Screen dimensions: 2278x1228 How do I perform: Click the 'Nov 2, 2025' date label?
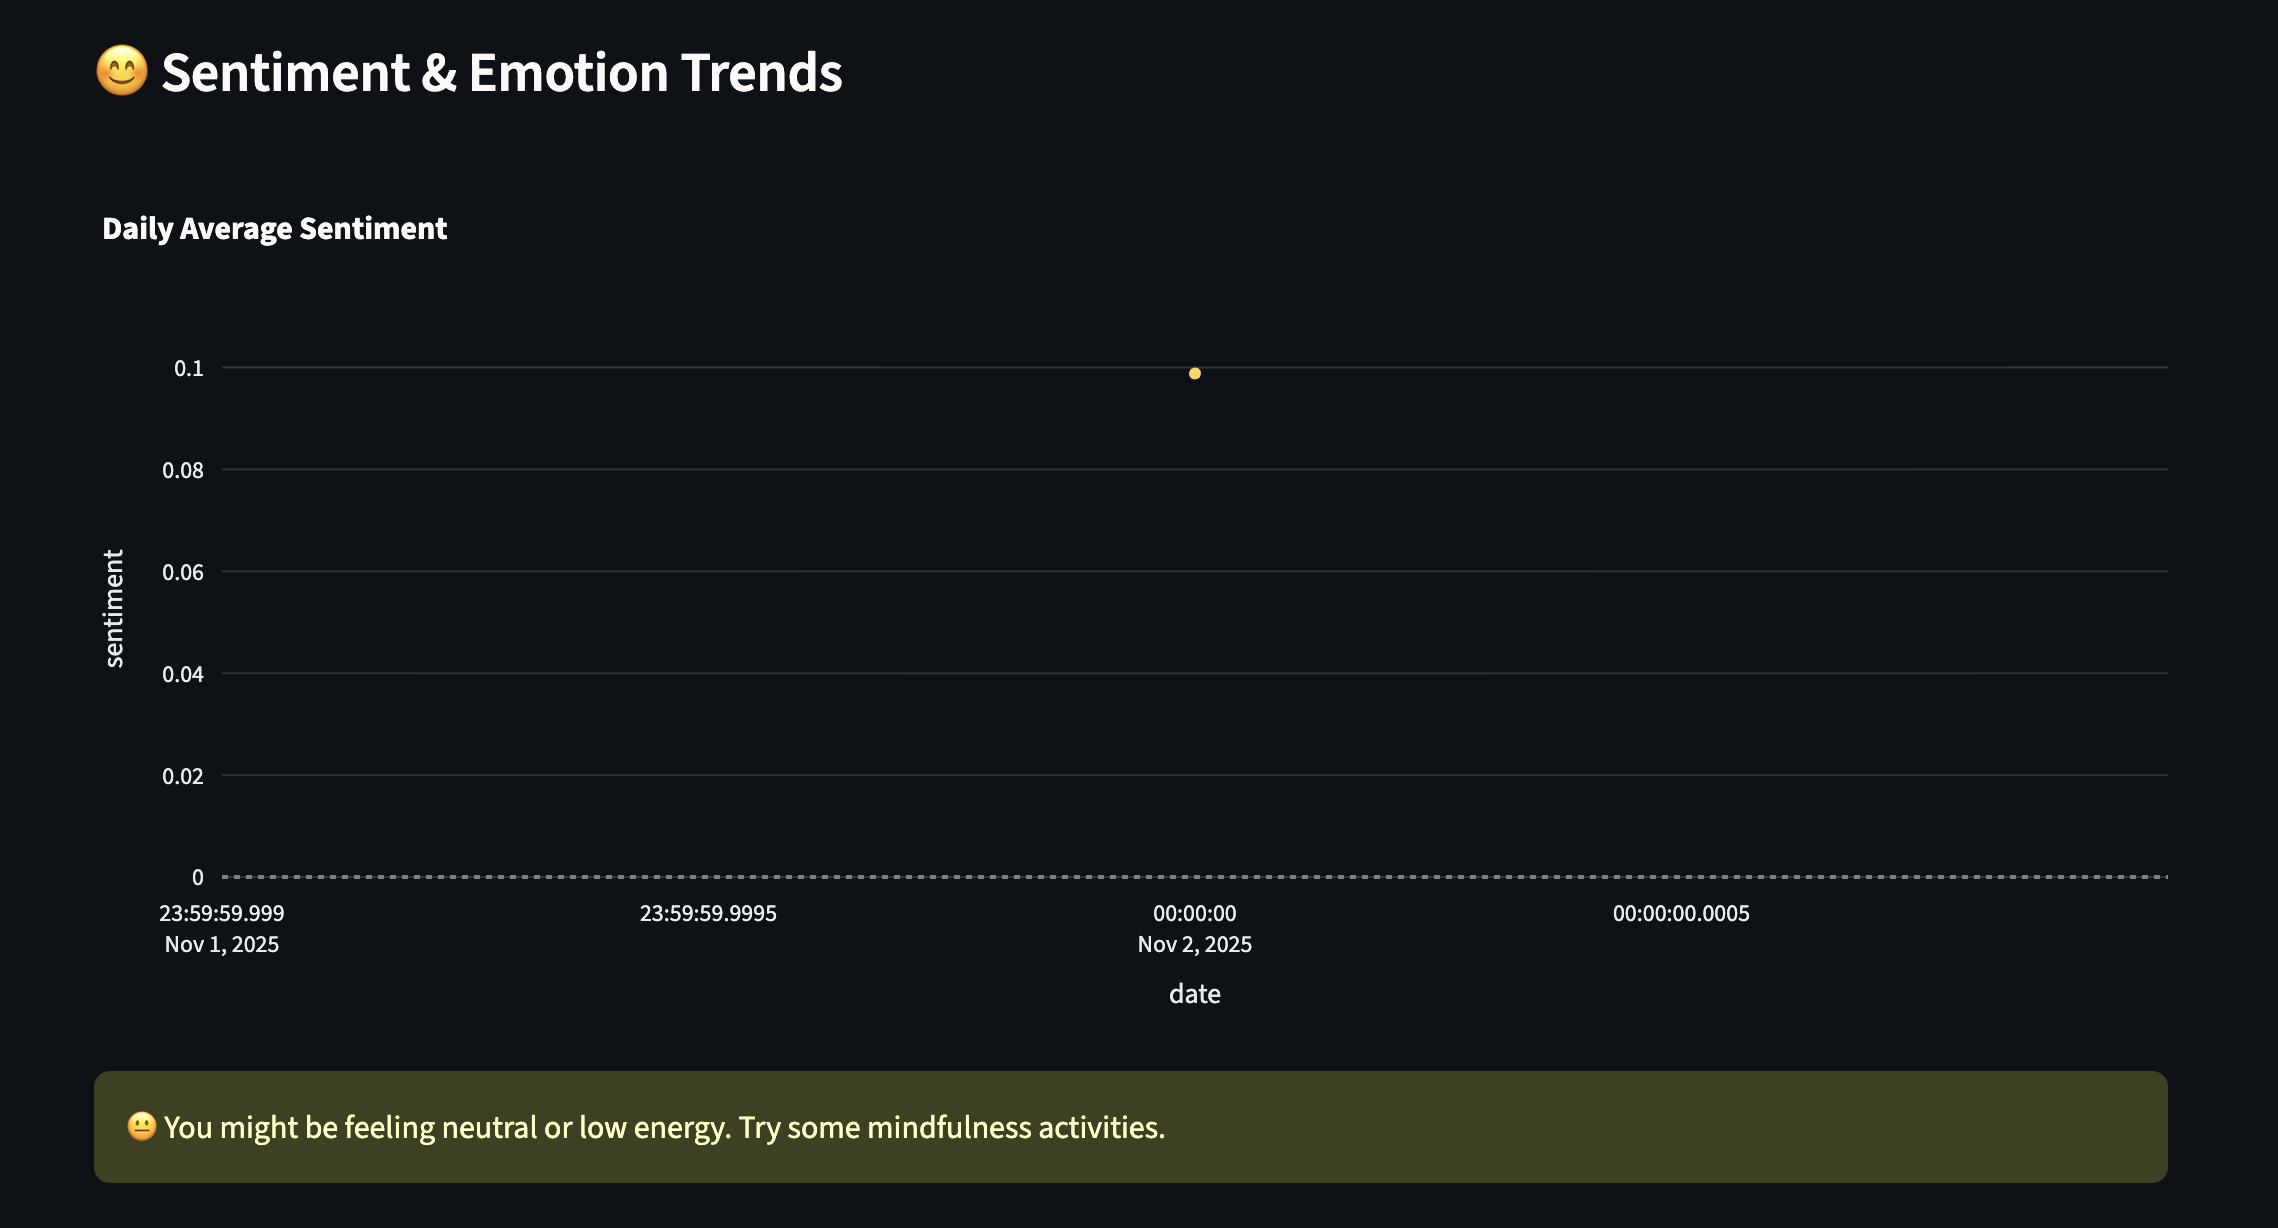tap(1194, 944)
